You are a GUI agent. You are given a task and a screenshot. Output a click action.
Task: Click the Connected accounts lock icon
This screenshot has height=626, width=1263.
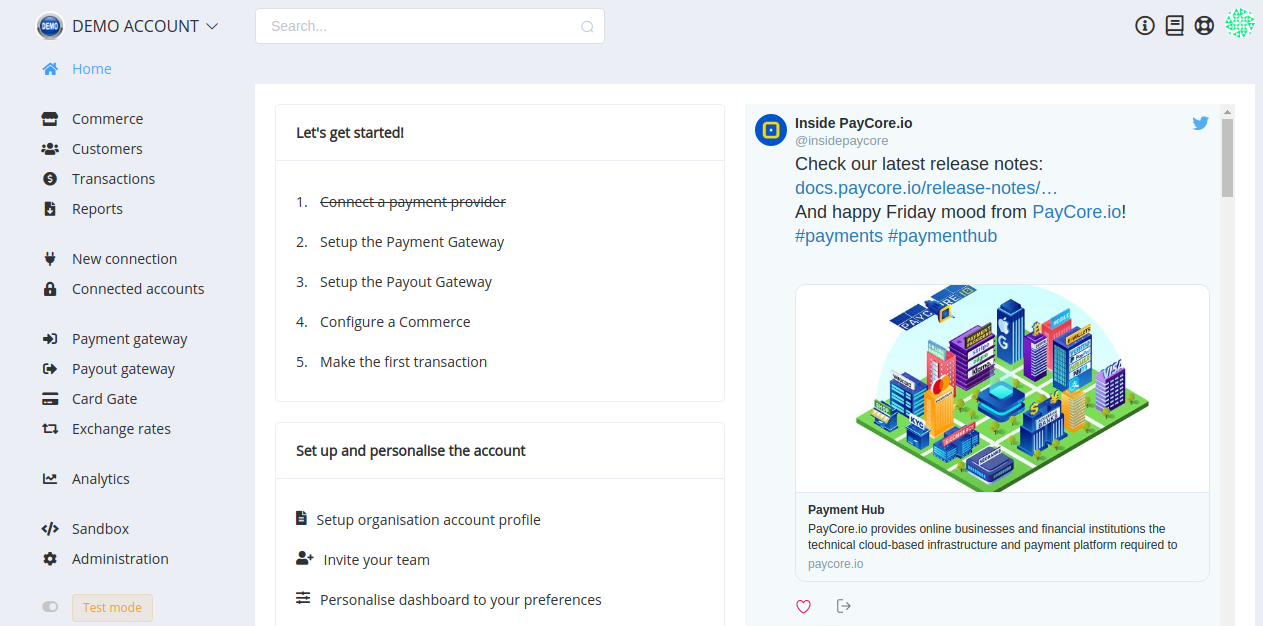point(50,289)
